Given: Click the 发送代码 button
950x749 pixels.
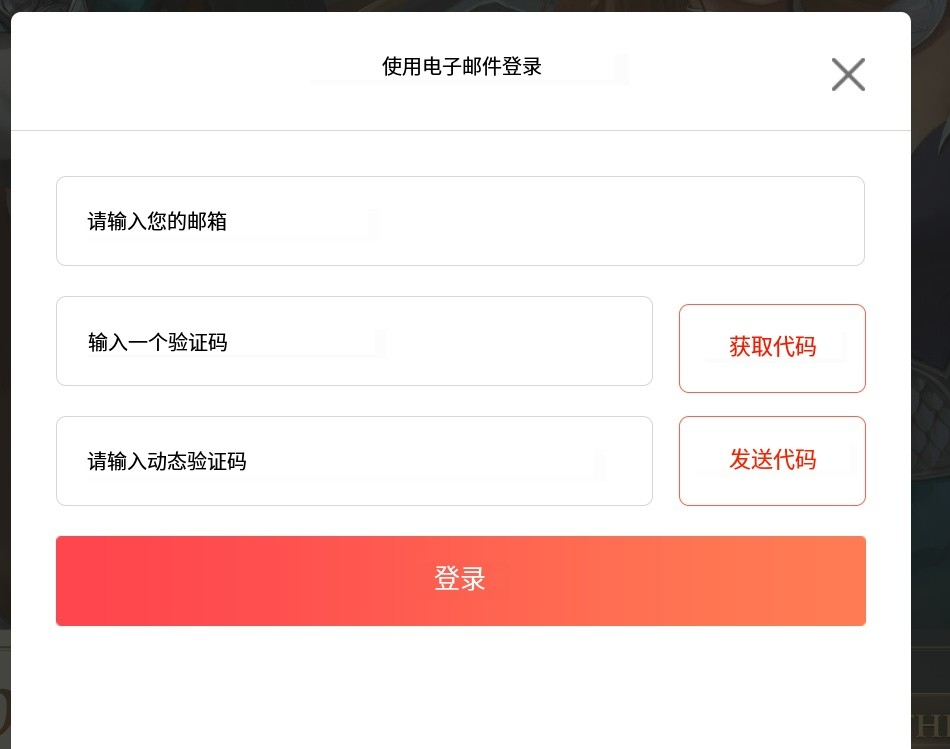Looking at the screenshot, I should 772,461.
